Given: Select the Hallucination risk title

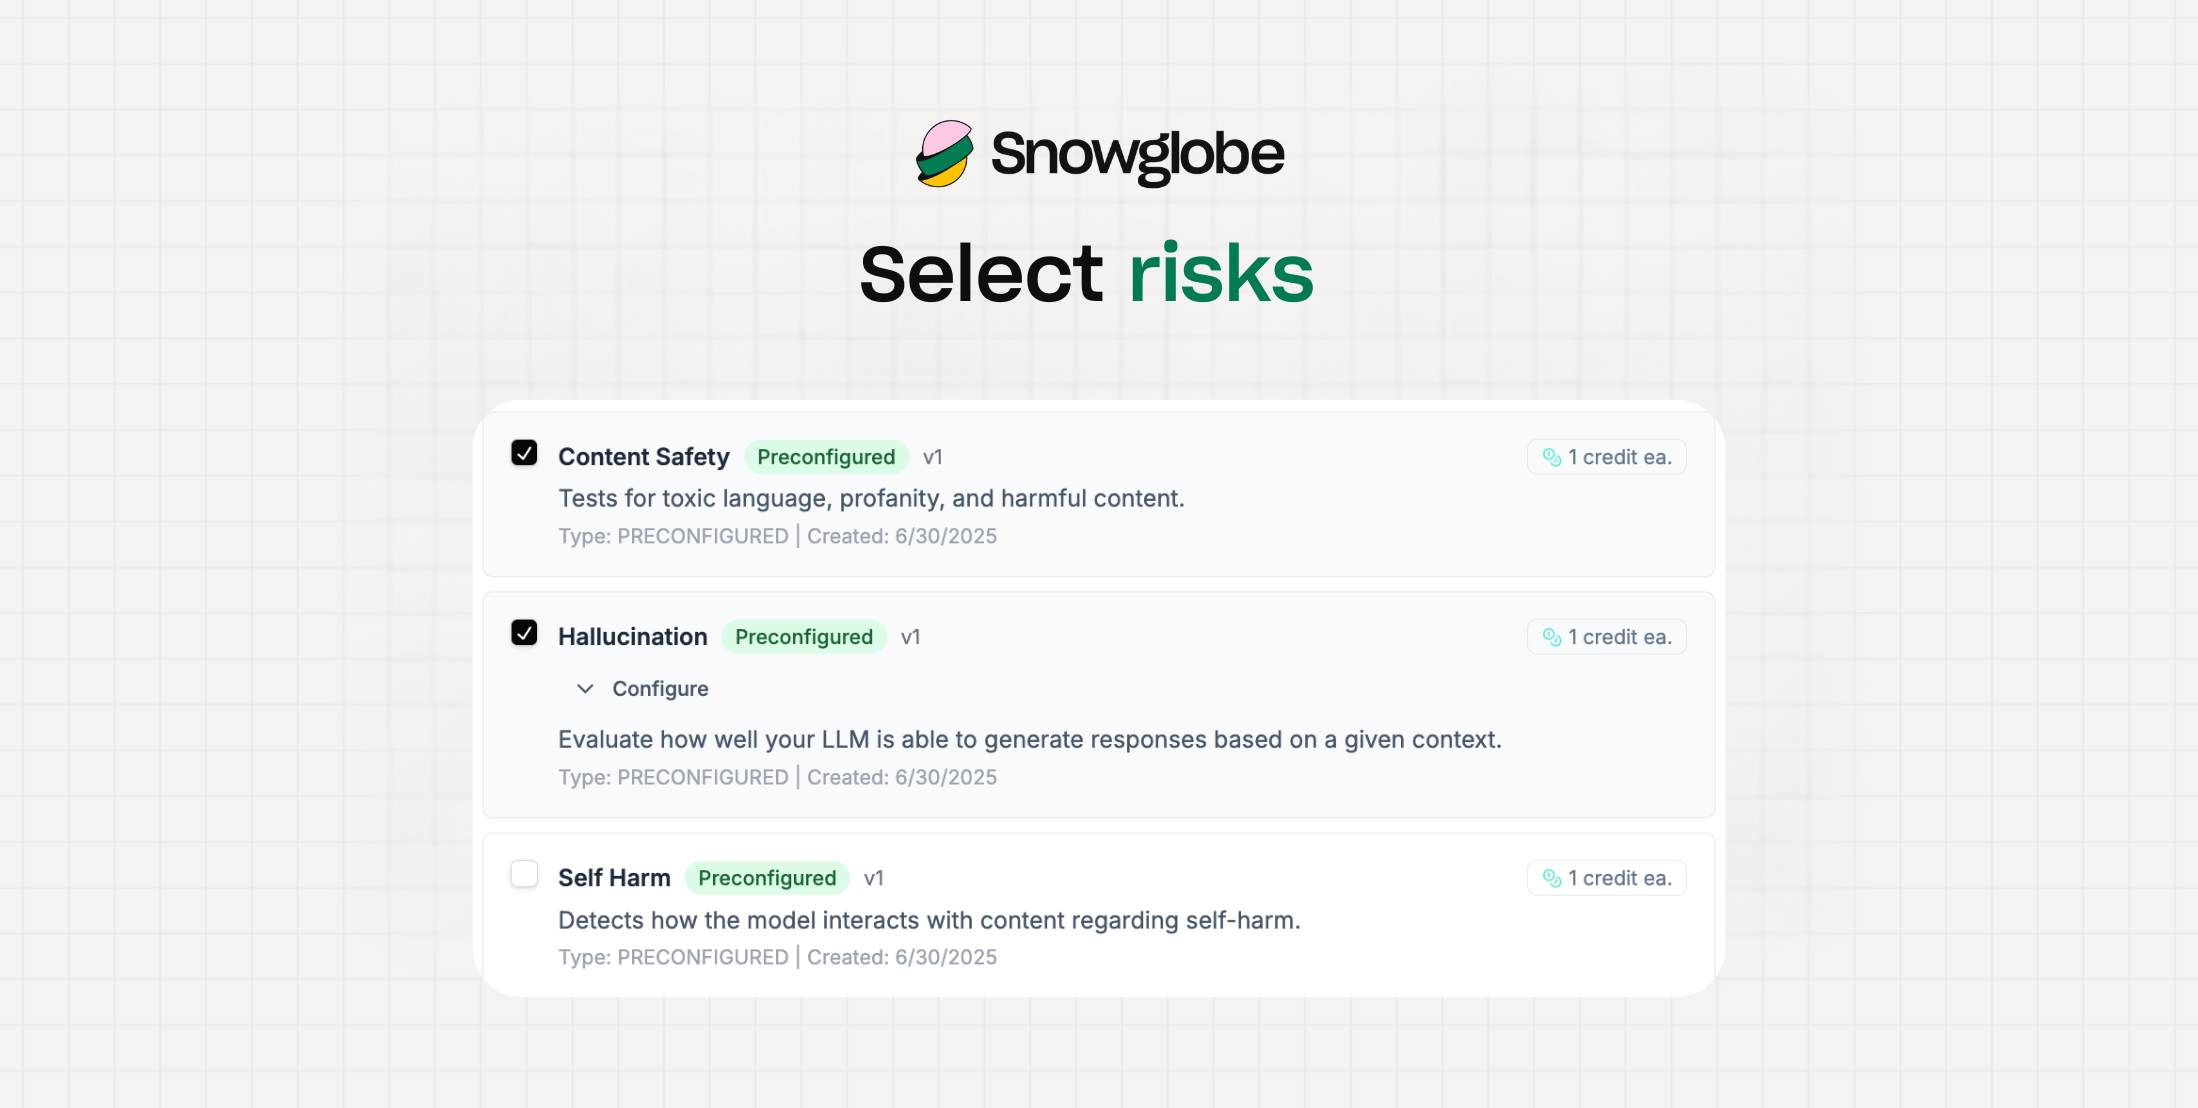Looking at the screenshot, I should (x=633, y=637).
